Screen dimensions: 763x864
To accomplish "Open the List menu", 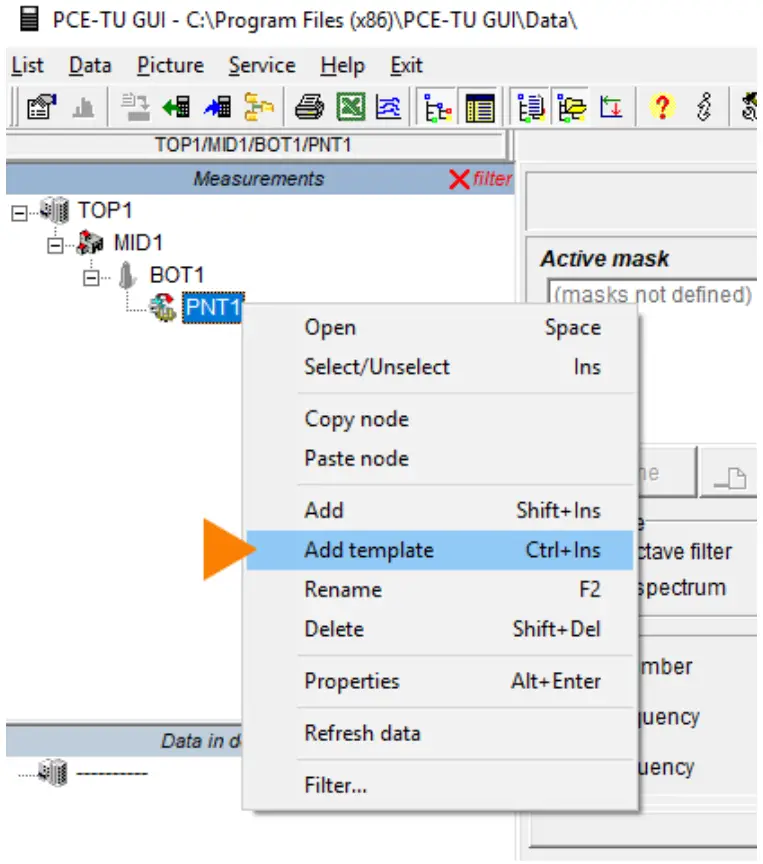I will point(28,66).
